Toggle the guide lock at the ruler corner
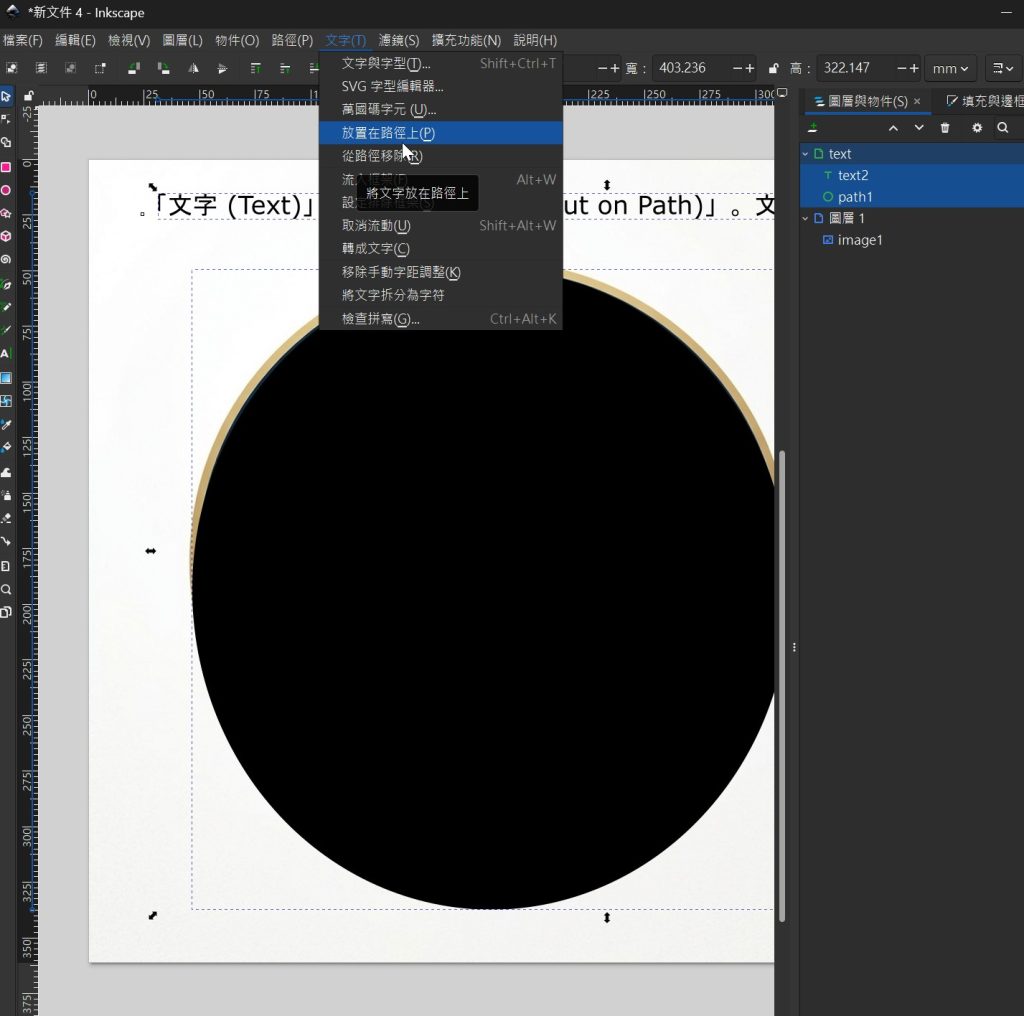The image size is (1024, 1016). pyautogui.click(x=29, y=96)
